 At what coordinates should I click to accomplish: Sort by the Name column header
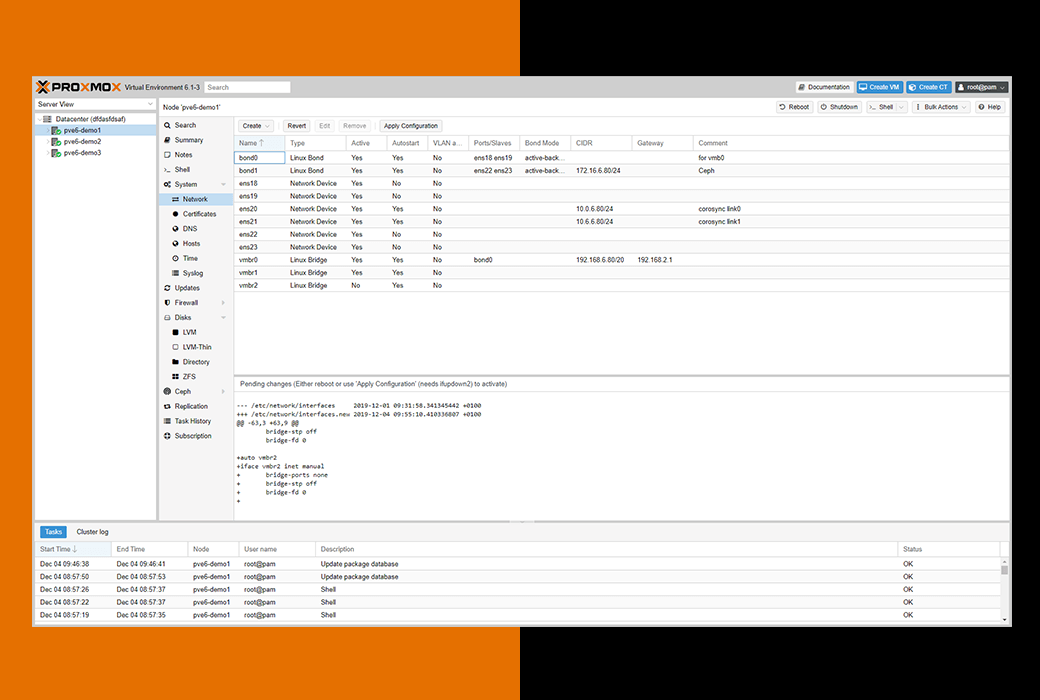coord(259,143)
